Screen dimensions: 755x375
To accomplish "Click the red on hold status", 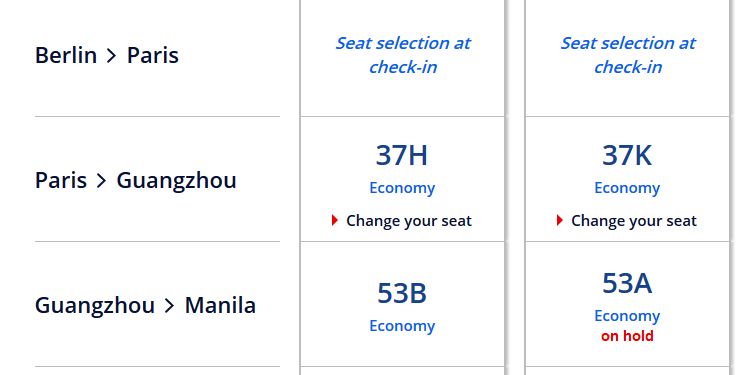I will [627, 336].
